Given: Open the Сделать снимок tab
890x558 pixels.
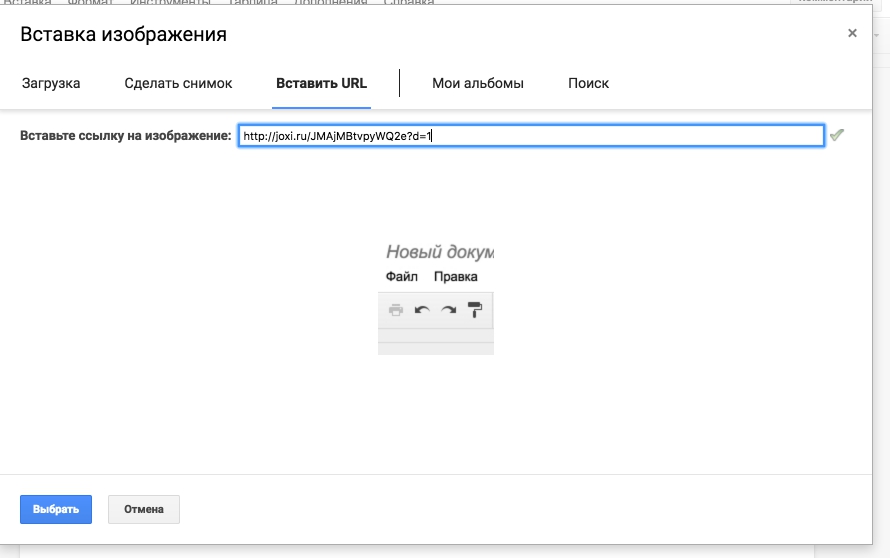Looking at the screenshot, I should [x=178, y=83].
